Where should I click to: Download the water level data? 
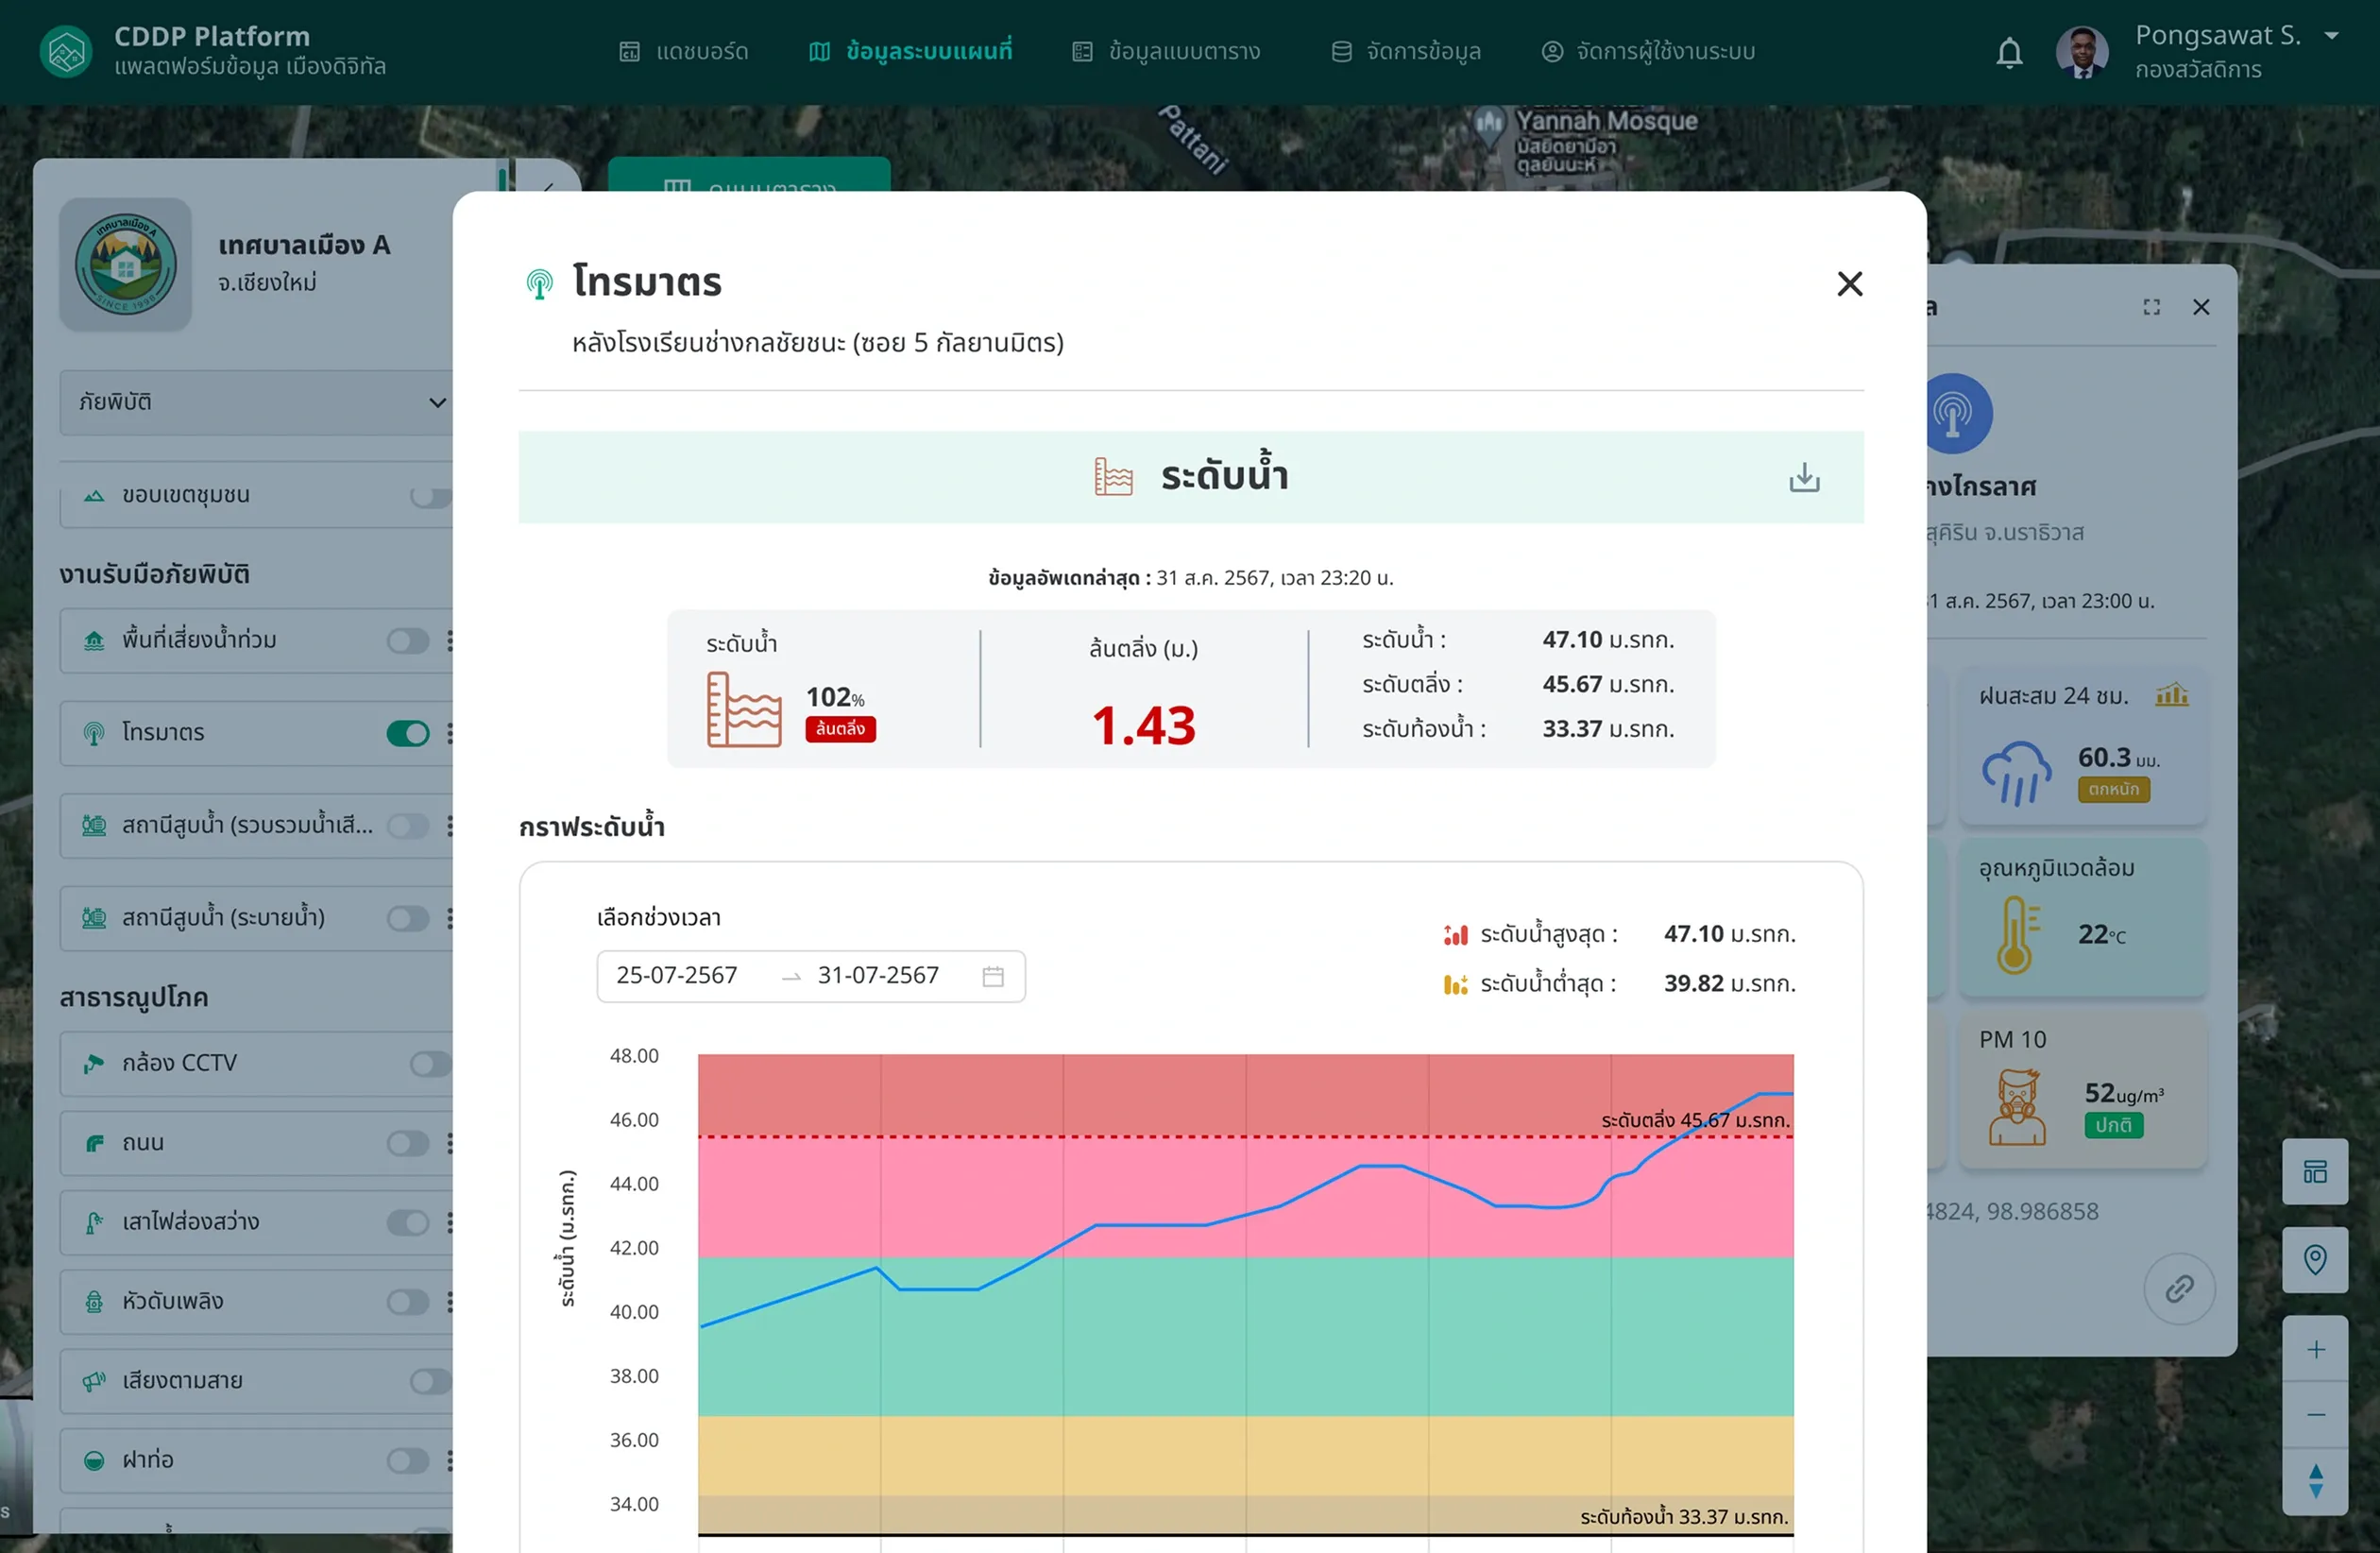pos(1803,477)
